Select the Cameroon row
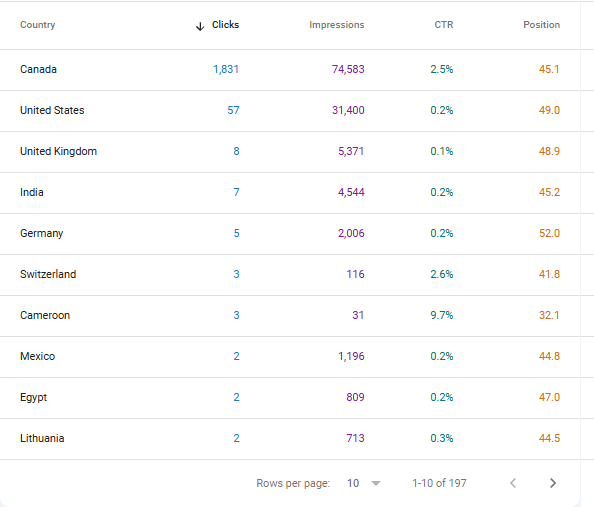 click(290, 315)
